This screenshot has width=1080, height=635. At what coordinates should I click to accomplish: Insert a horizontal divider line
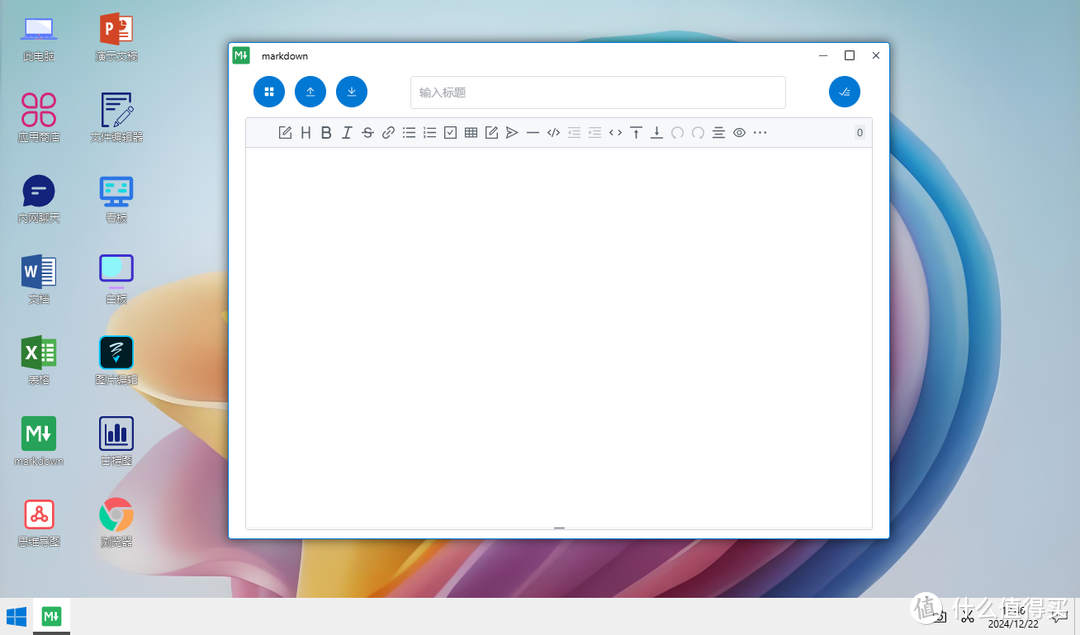tap(533, 133)
